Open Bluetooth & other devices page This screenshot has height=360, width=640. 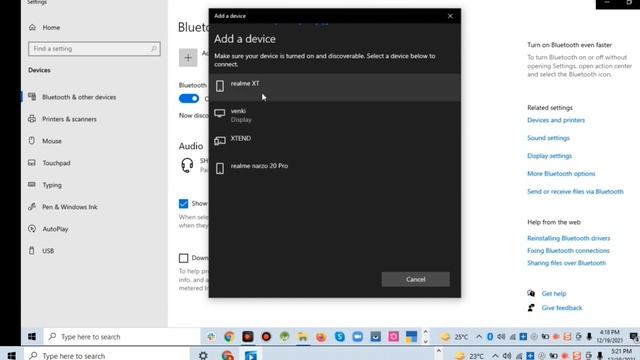point(79,97)
